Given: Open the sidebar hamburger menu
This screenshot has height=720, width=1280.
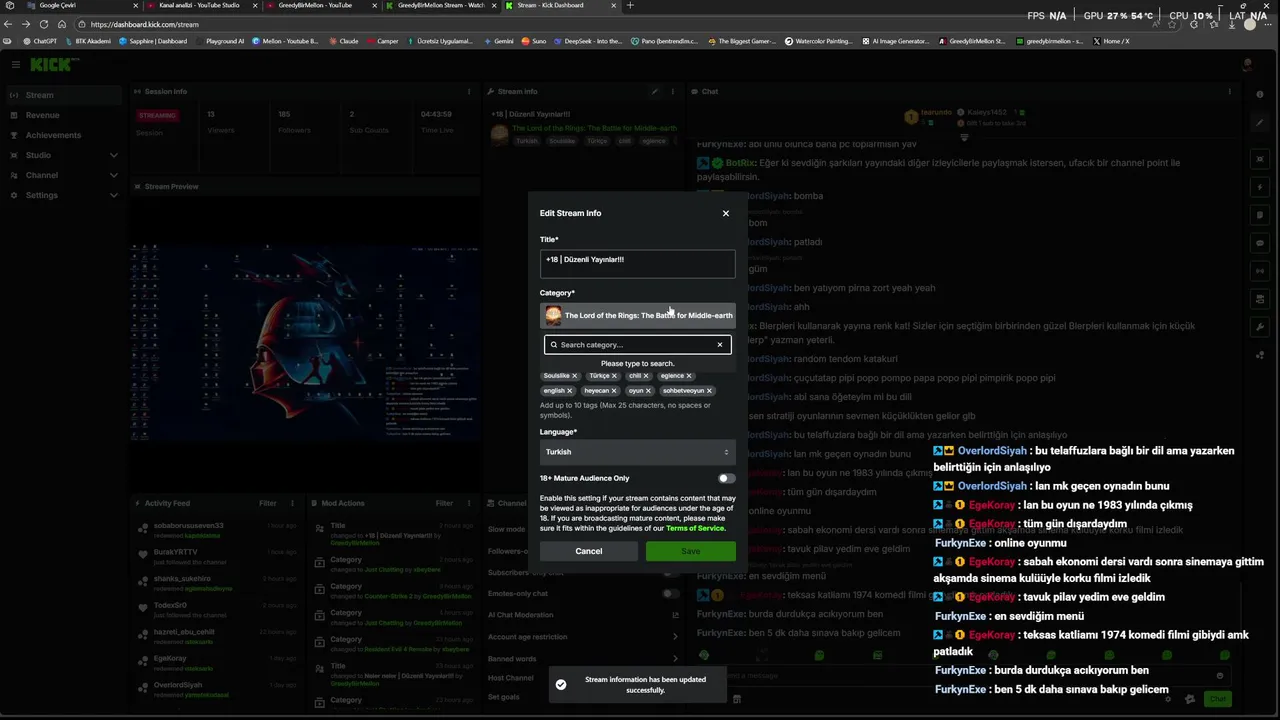Looking at the screenshot, I should click(16, 64).
